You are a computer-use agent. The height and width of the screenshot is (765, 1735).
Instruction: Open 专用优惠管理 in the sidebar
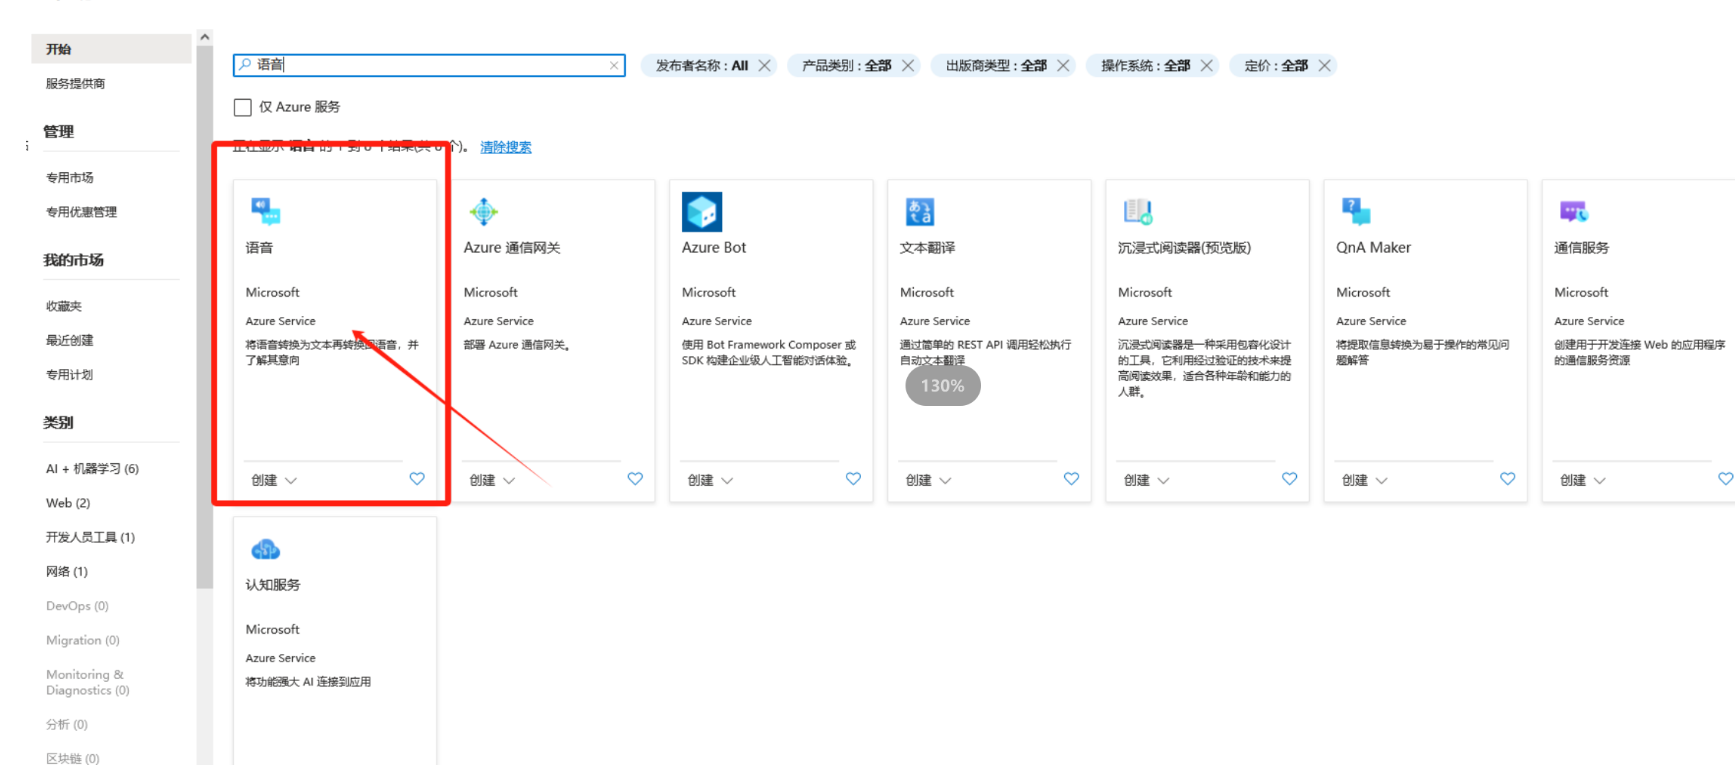tap(81, 211)
